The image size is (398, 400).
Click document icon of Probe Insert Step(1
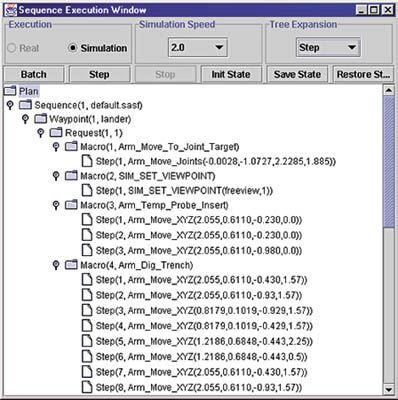click(x=87, y=220)
